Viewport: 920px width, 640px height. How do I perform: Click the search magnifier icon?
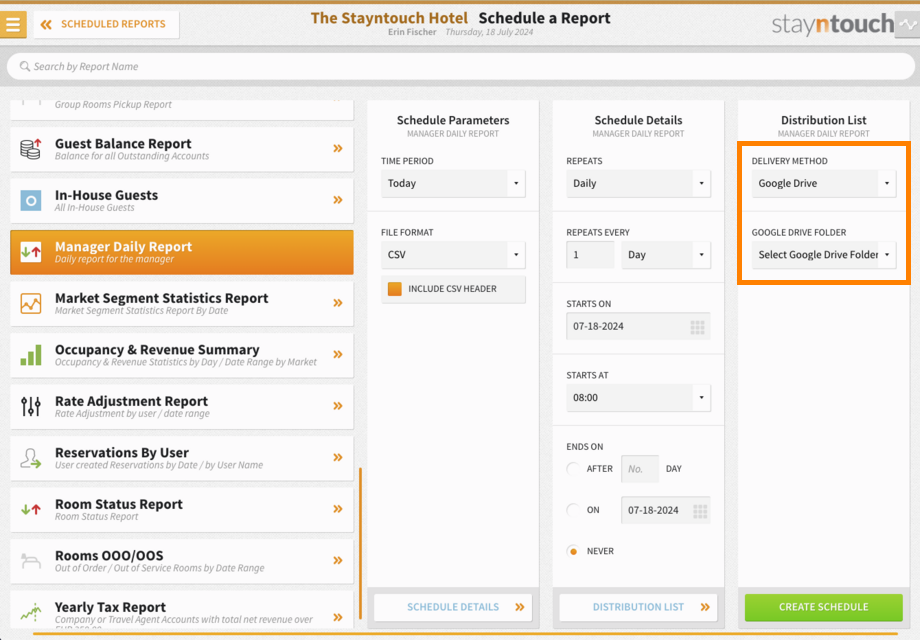tap(25, 66)
